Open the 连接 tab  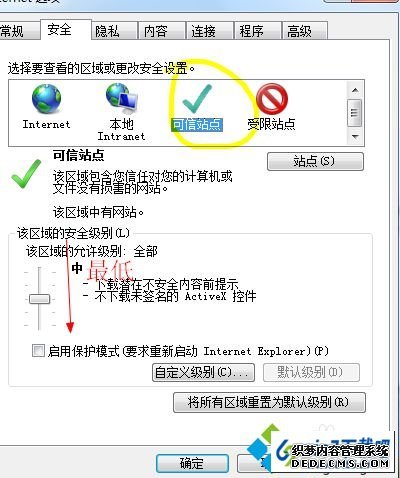click(x=210, y=31)
